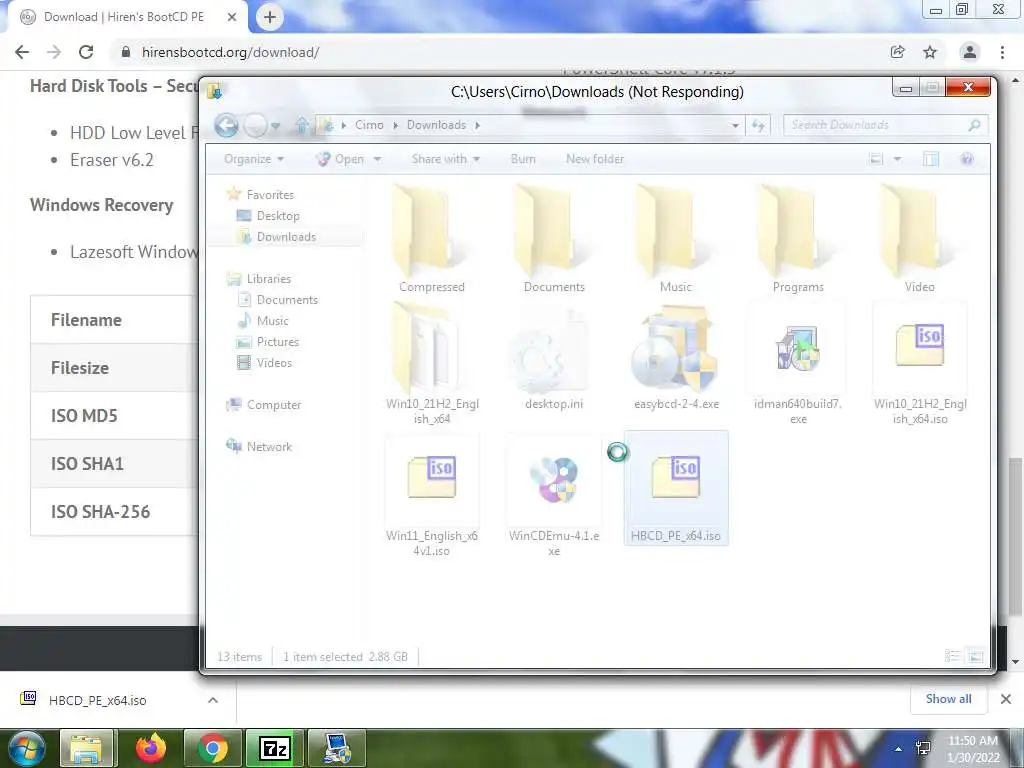Show hidden system tray icons
Viewport: 1024px width, 768px height.
[899, 749]
